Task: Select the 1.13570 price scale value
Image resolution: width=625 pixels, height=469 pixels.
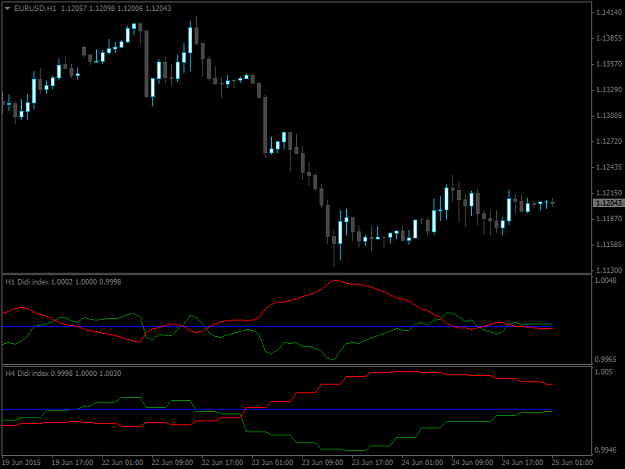Action: click(x=609, y=64)
